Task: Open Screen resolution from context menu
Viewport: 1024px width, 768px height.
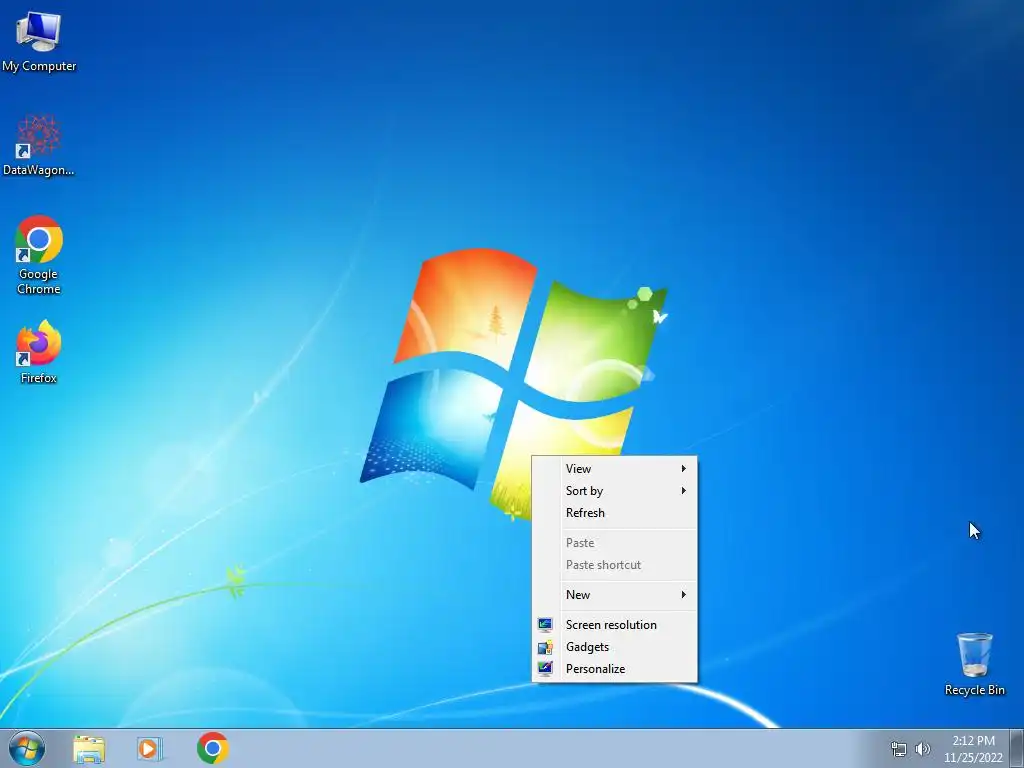Action: click(615, 624)
